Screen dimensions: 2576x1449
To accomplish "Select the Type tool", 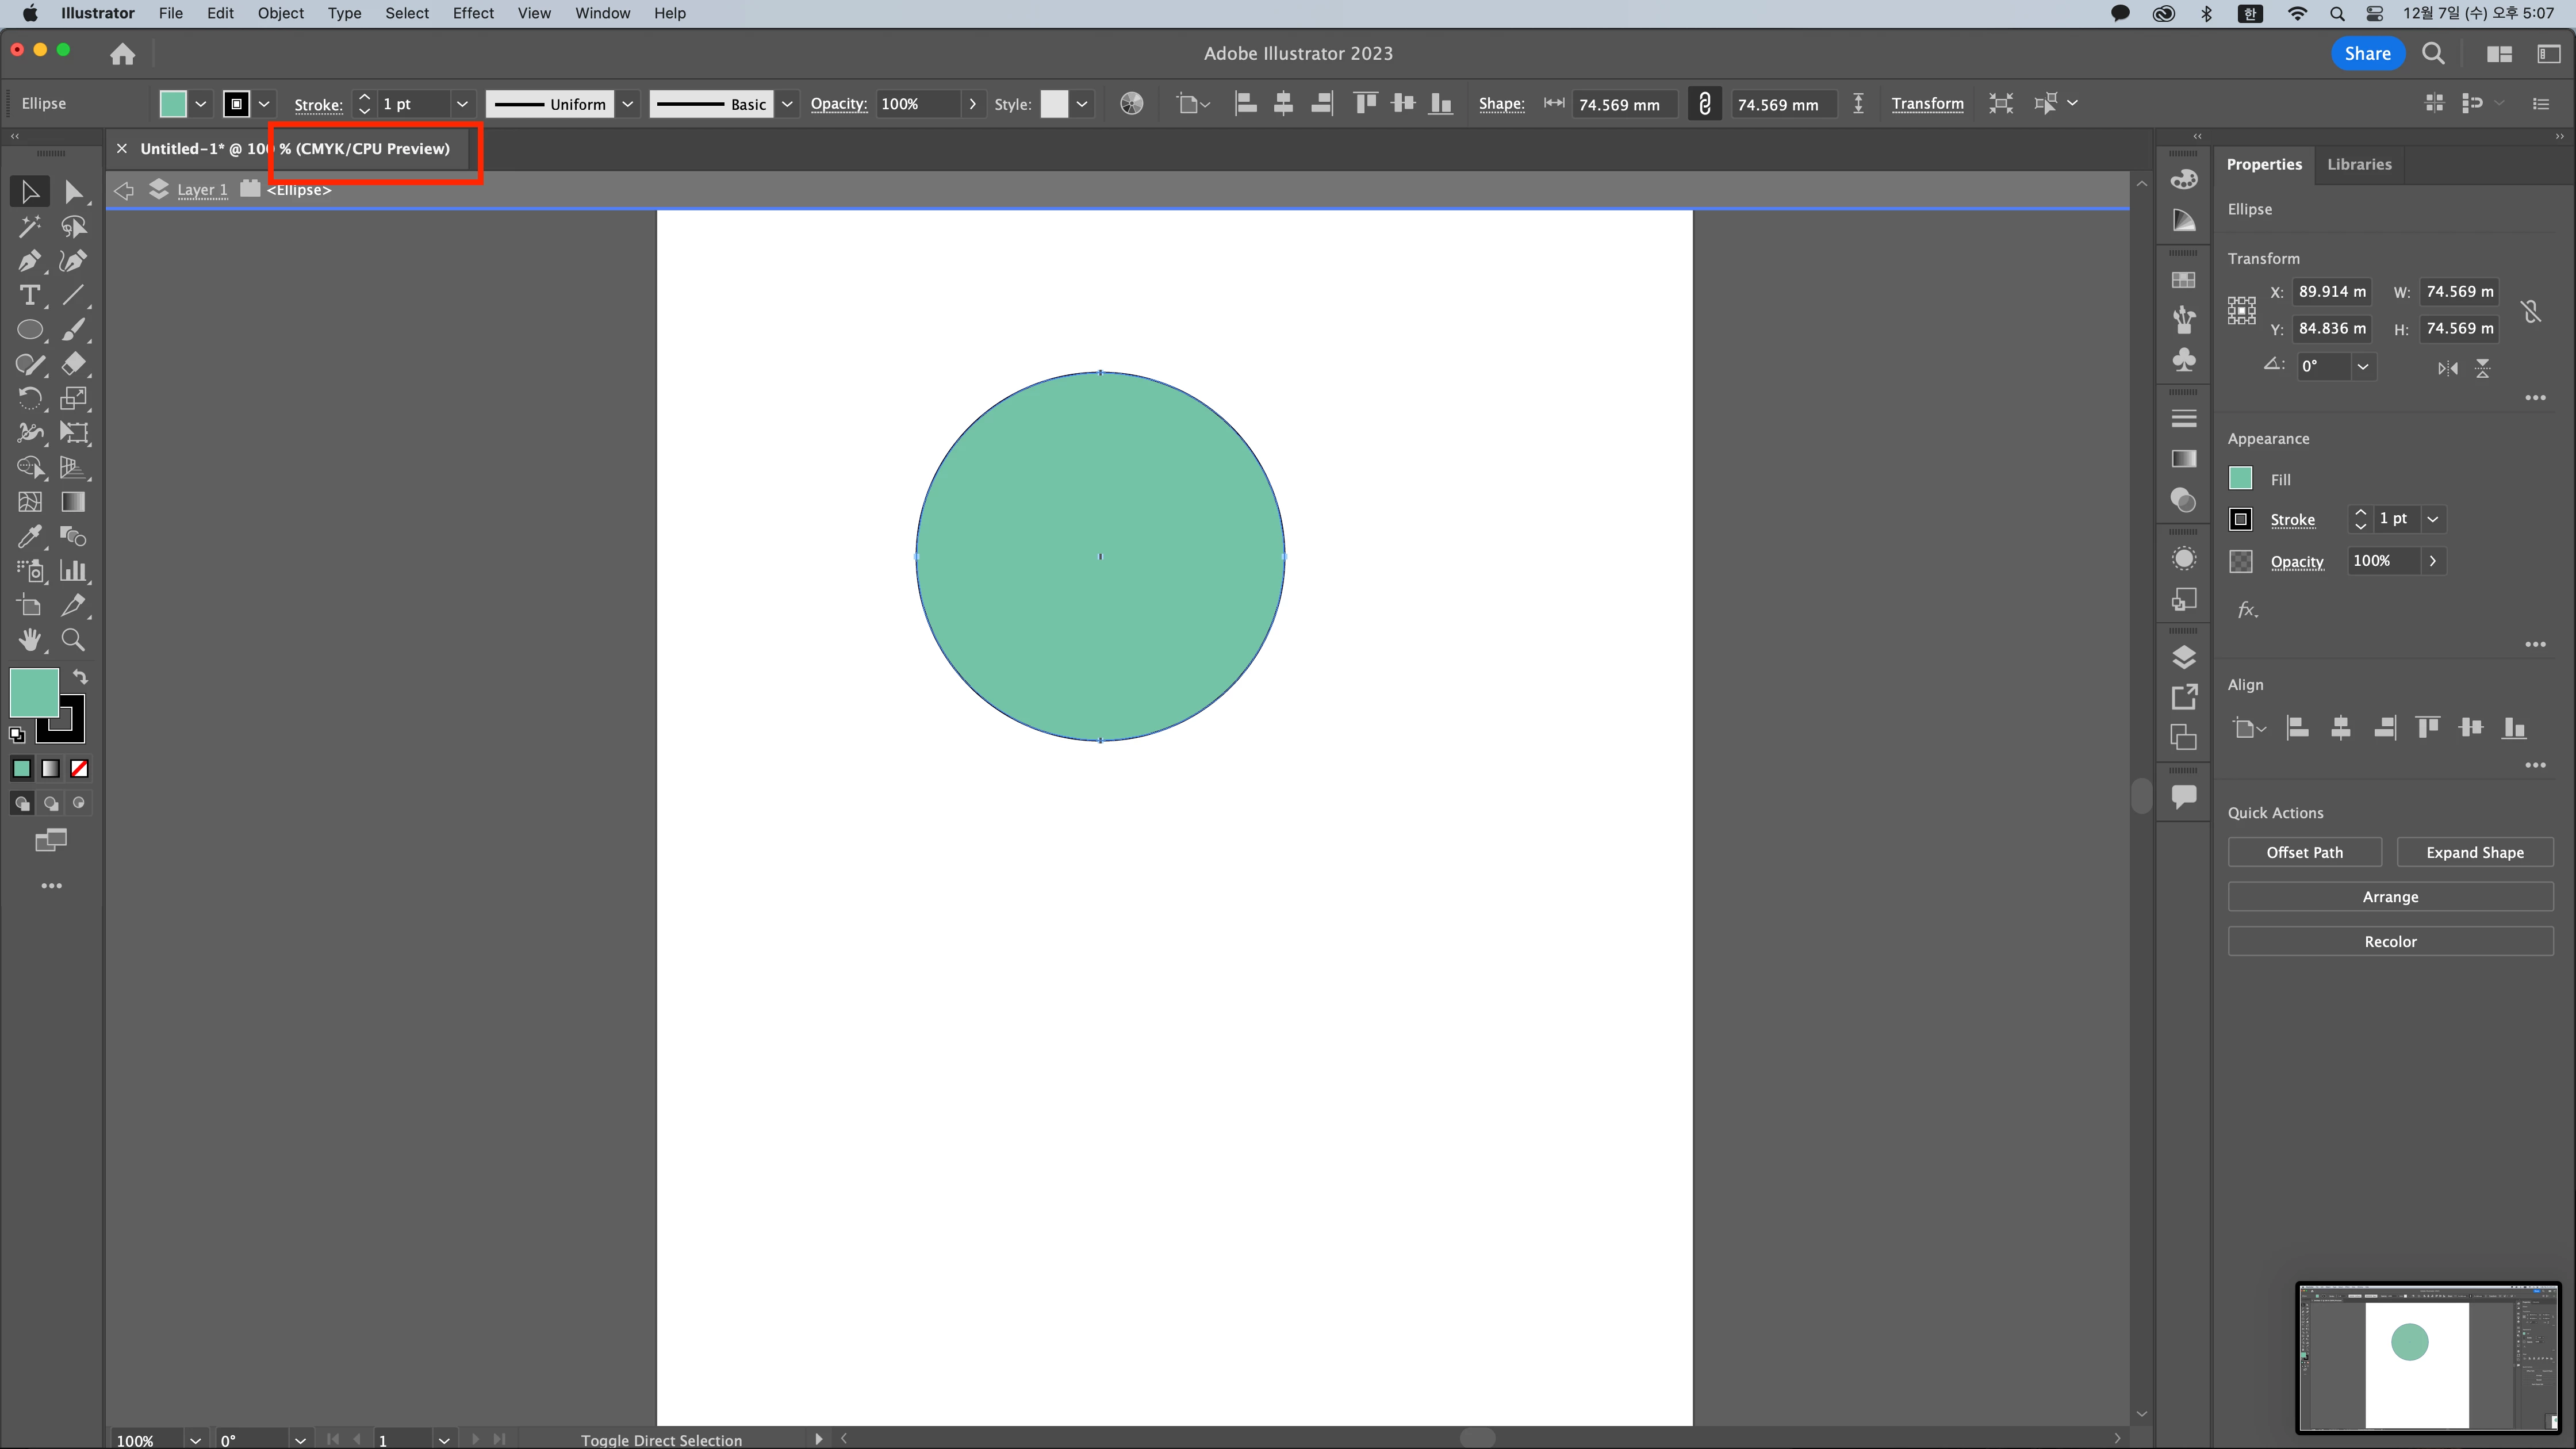I will click(x=29, y=295).
